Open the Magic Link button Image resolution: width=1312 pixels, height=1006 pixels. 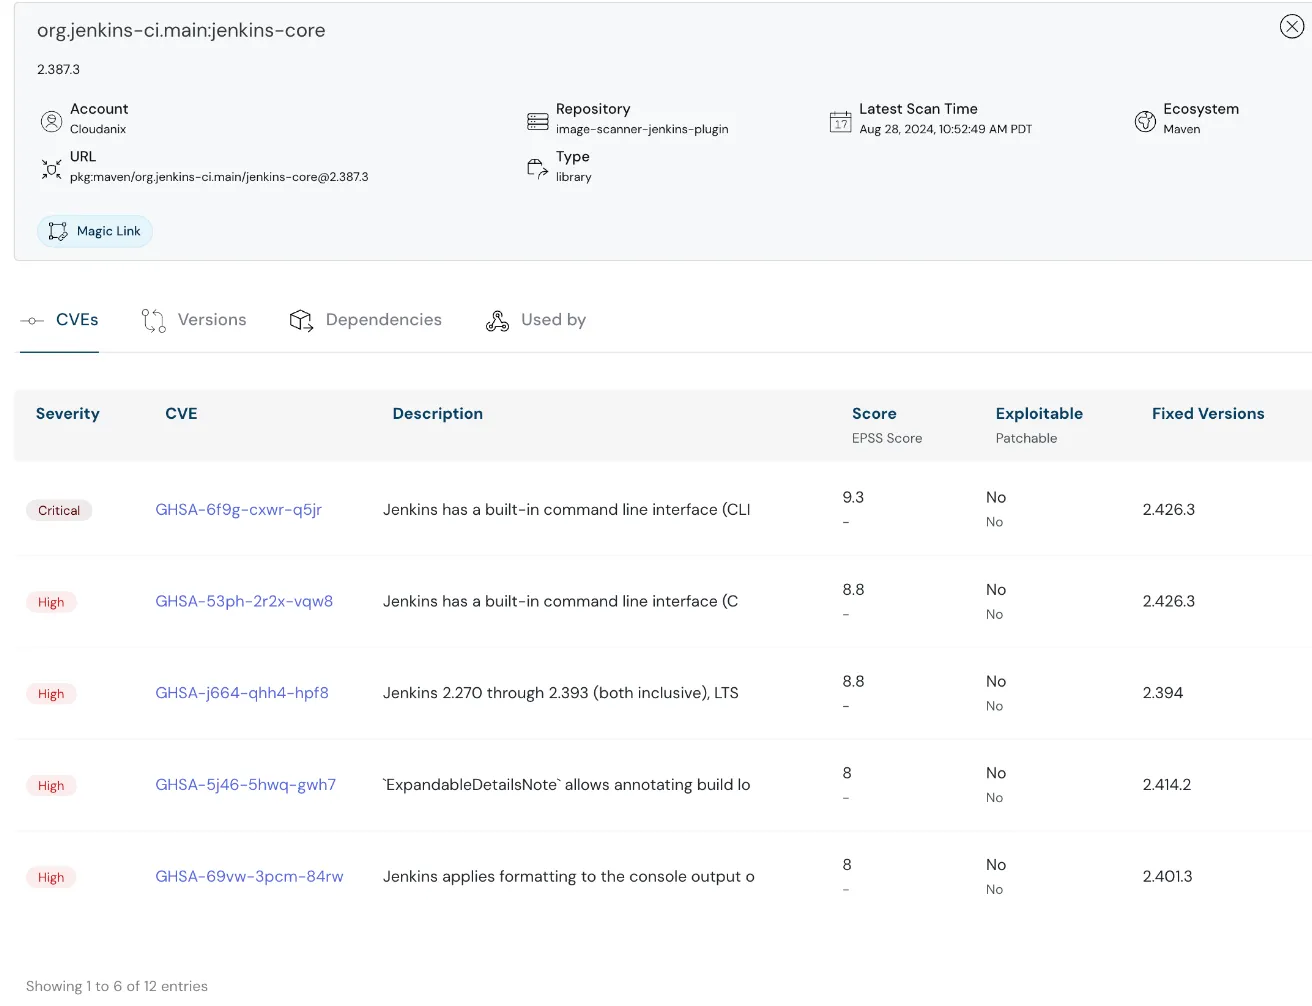pyautogui.click(x=95, y=231)
